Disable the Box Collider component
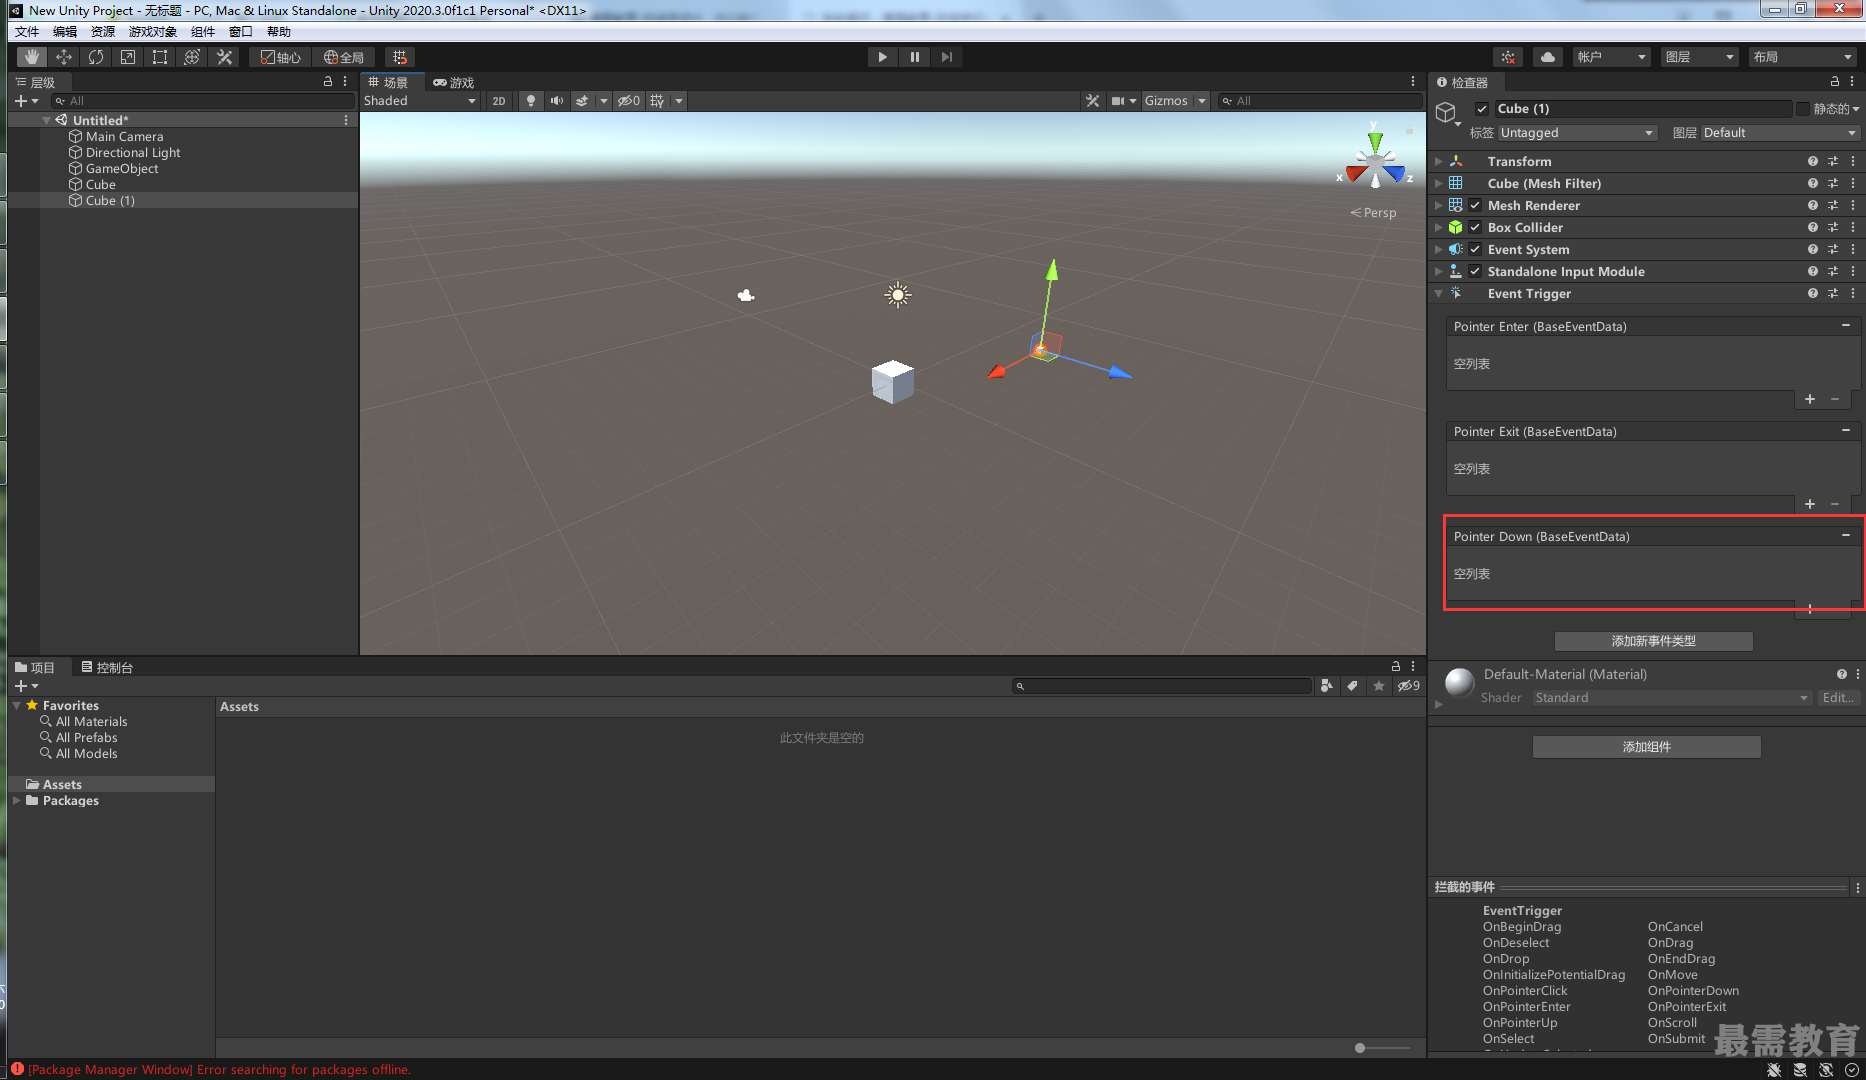The height and width of the screenshot is (1080, 1866). pyautogui.click(x=1475, y=227)
